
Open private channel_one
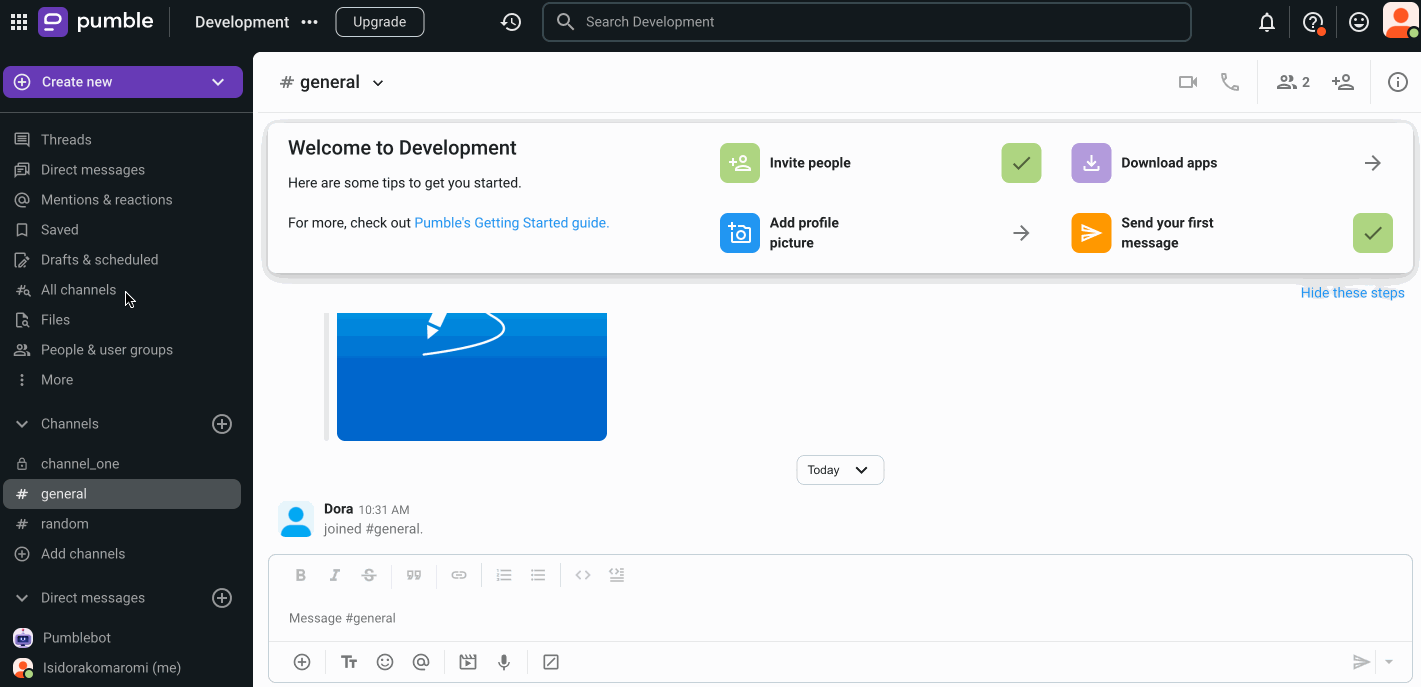point(80,464)
